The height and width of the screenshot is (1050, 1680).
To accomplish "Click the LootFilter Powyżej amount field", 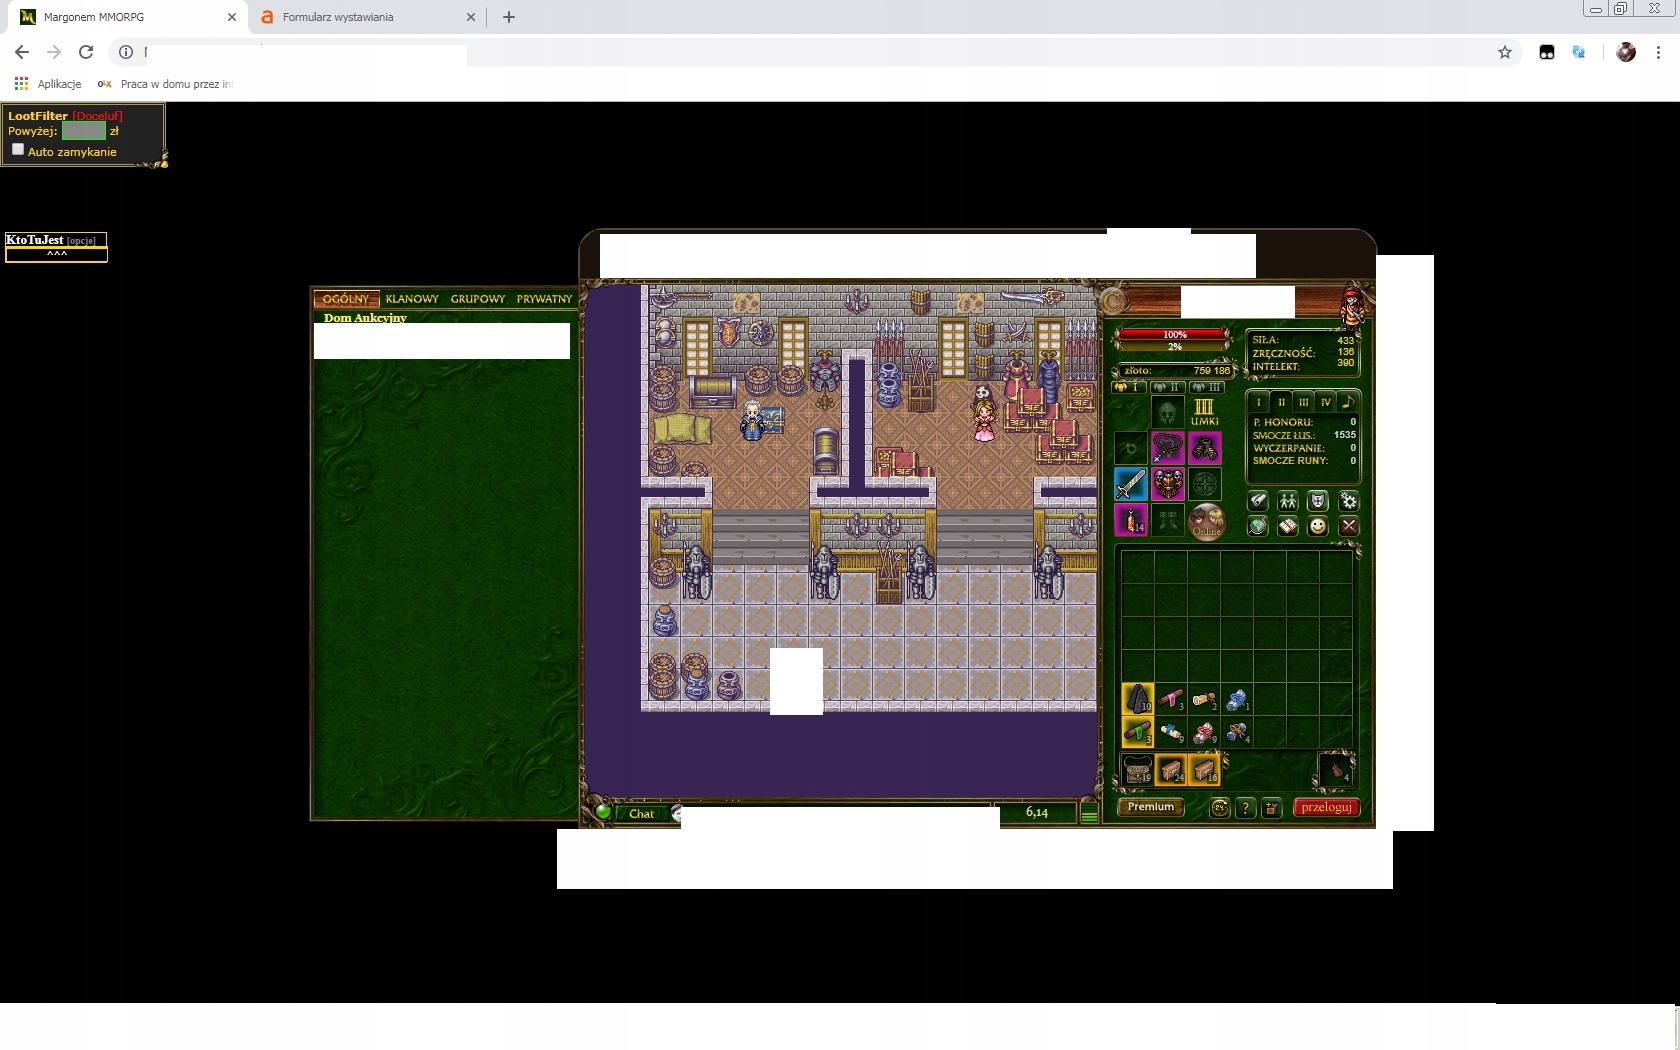I will (x=83, y=131).
